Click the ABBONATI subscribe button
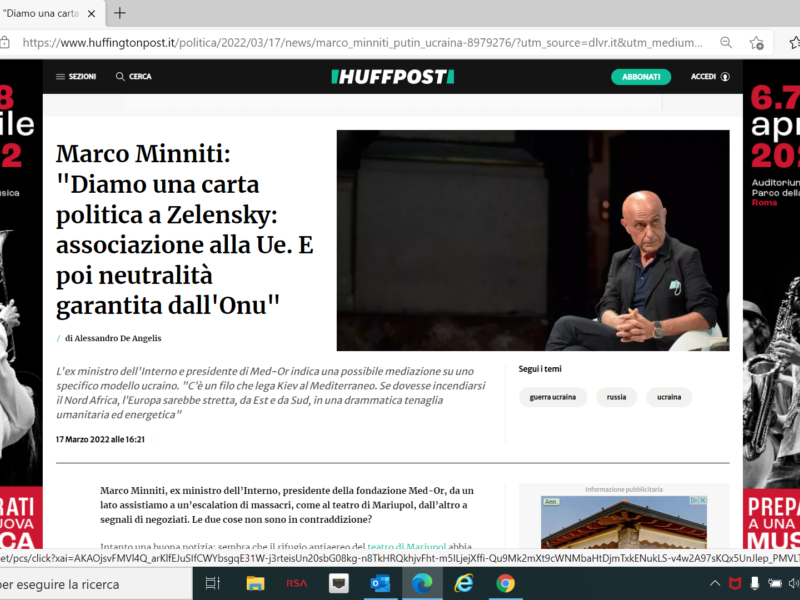This screenshot has height=600, width=800. coord(641,77)
